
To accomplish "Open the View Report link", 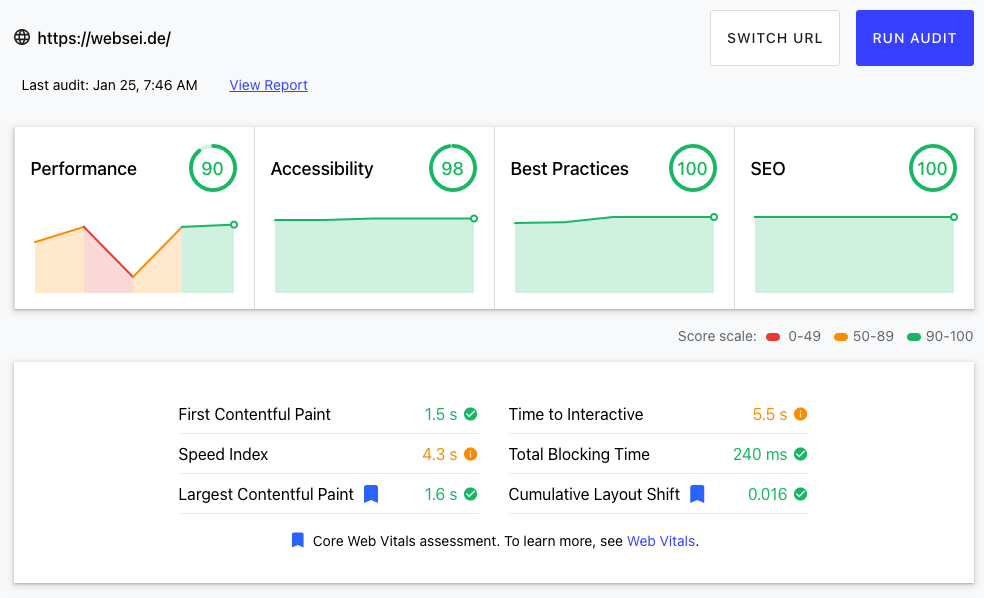I will click(269, 85).
